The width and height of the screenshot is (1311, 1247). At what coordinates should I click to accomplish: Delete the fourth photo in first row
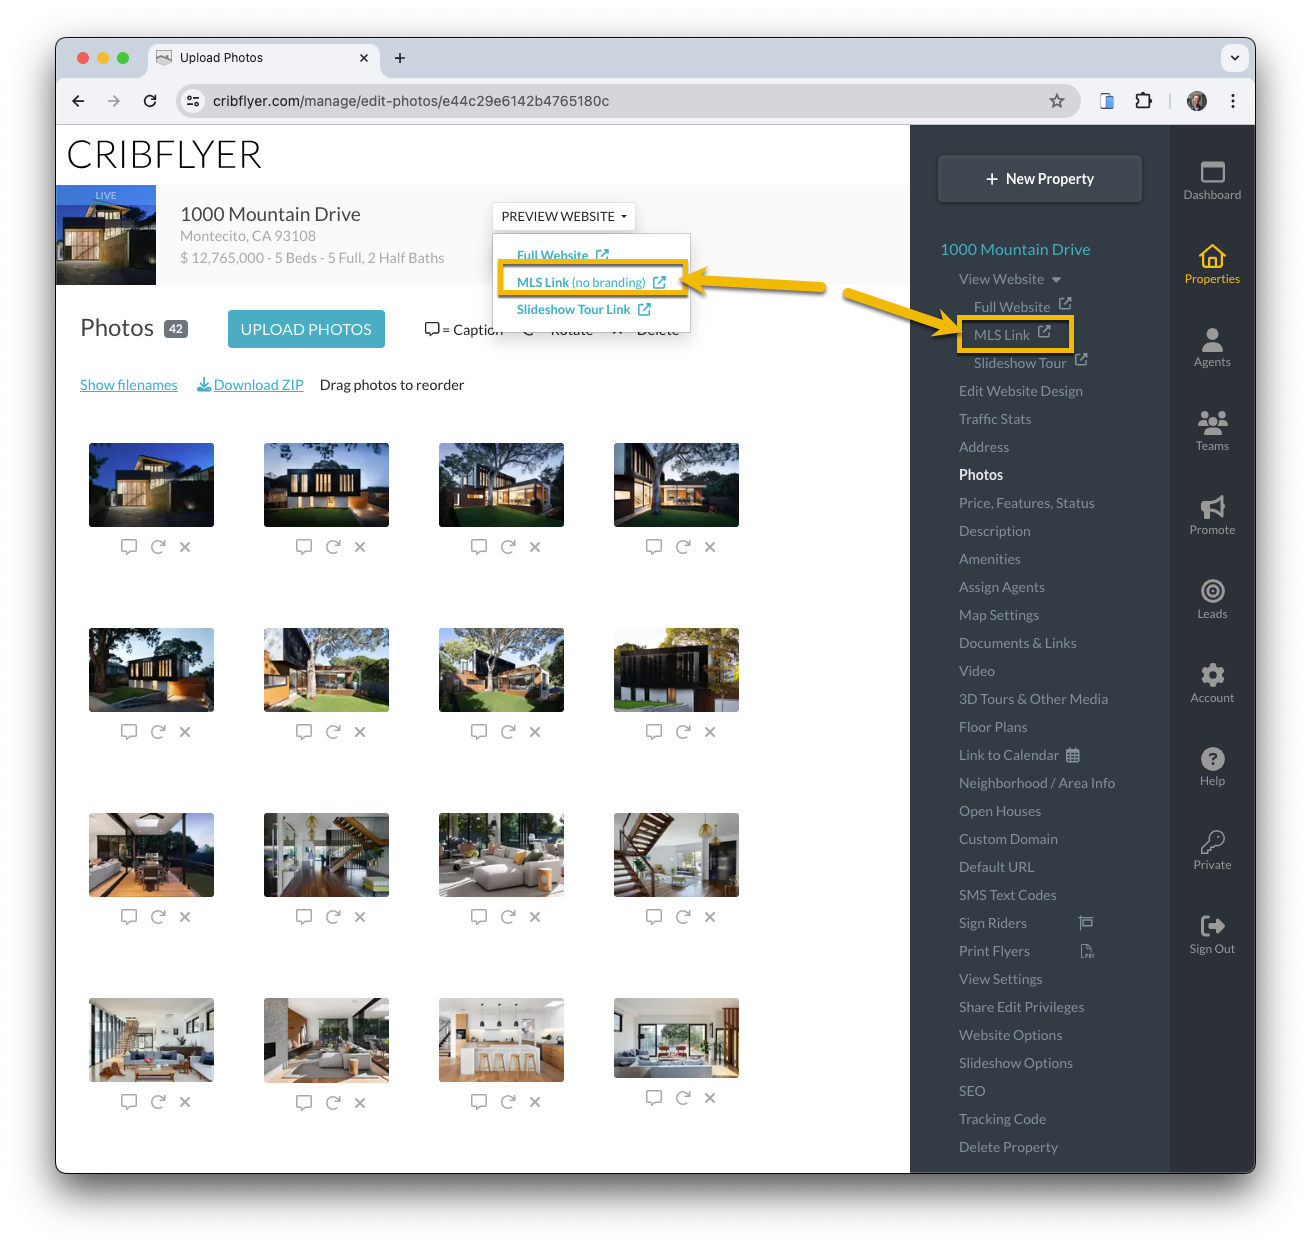[x=710, y=547]
